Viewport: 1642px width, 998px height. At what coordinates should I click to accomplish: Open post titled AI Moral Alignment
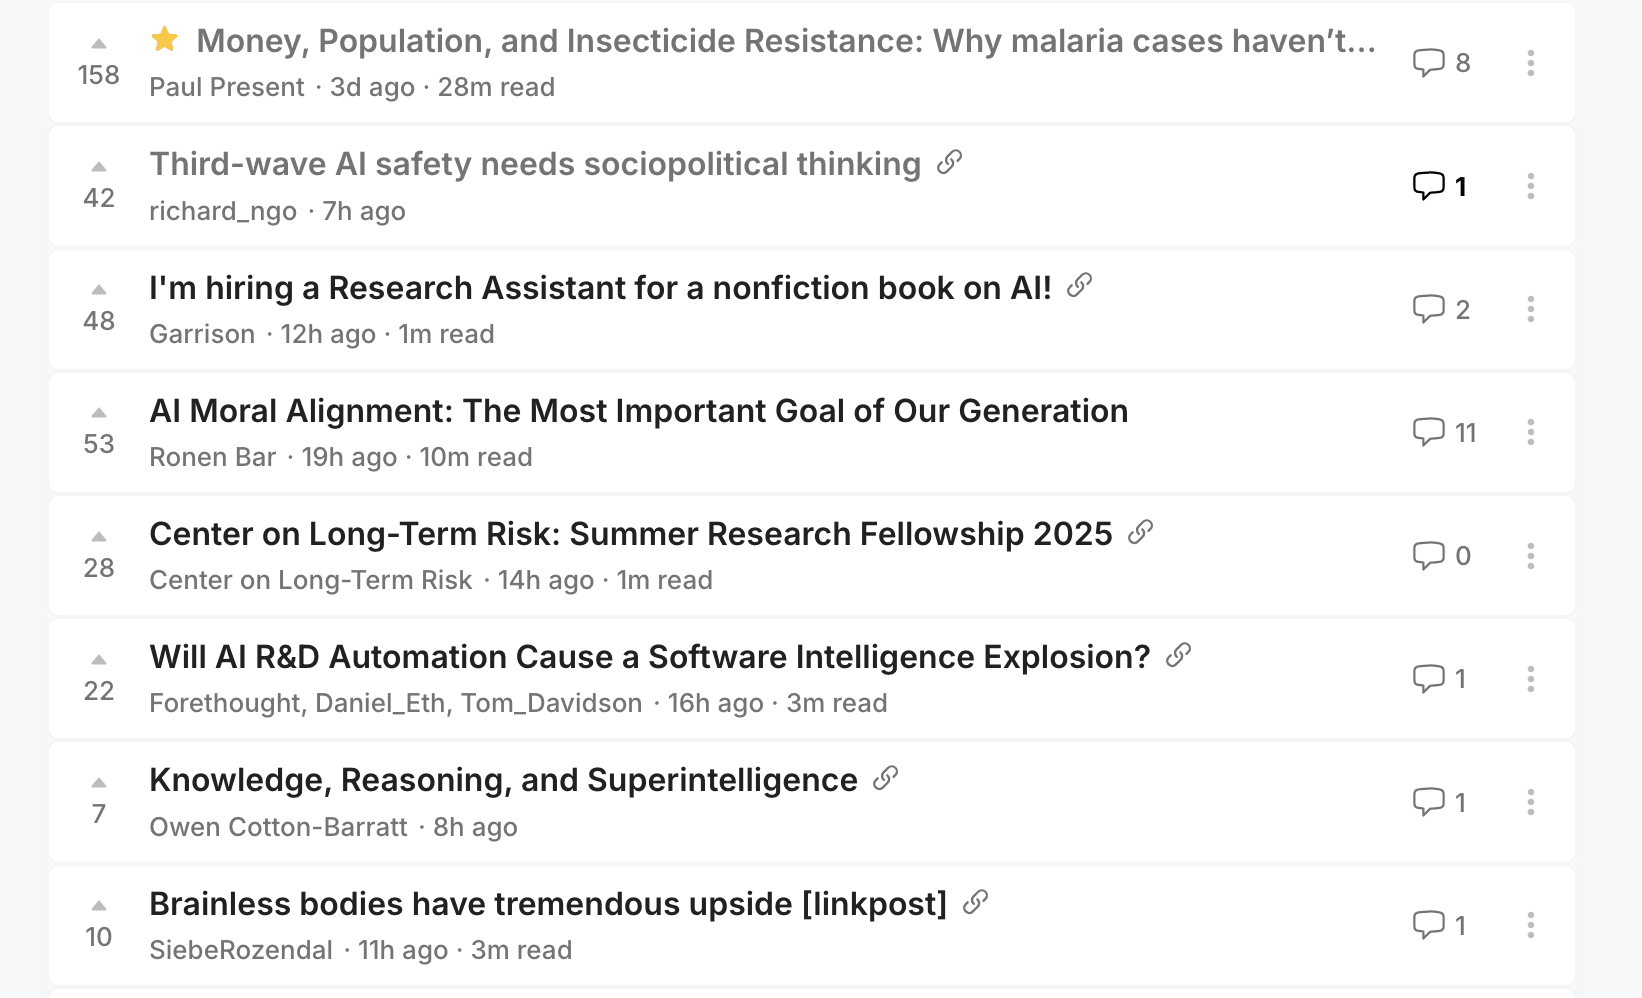click(x=639, y=411)
